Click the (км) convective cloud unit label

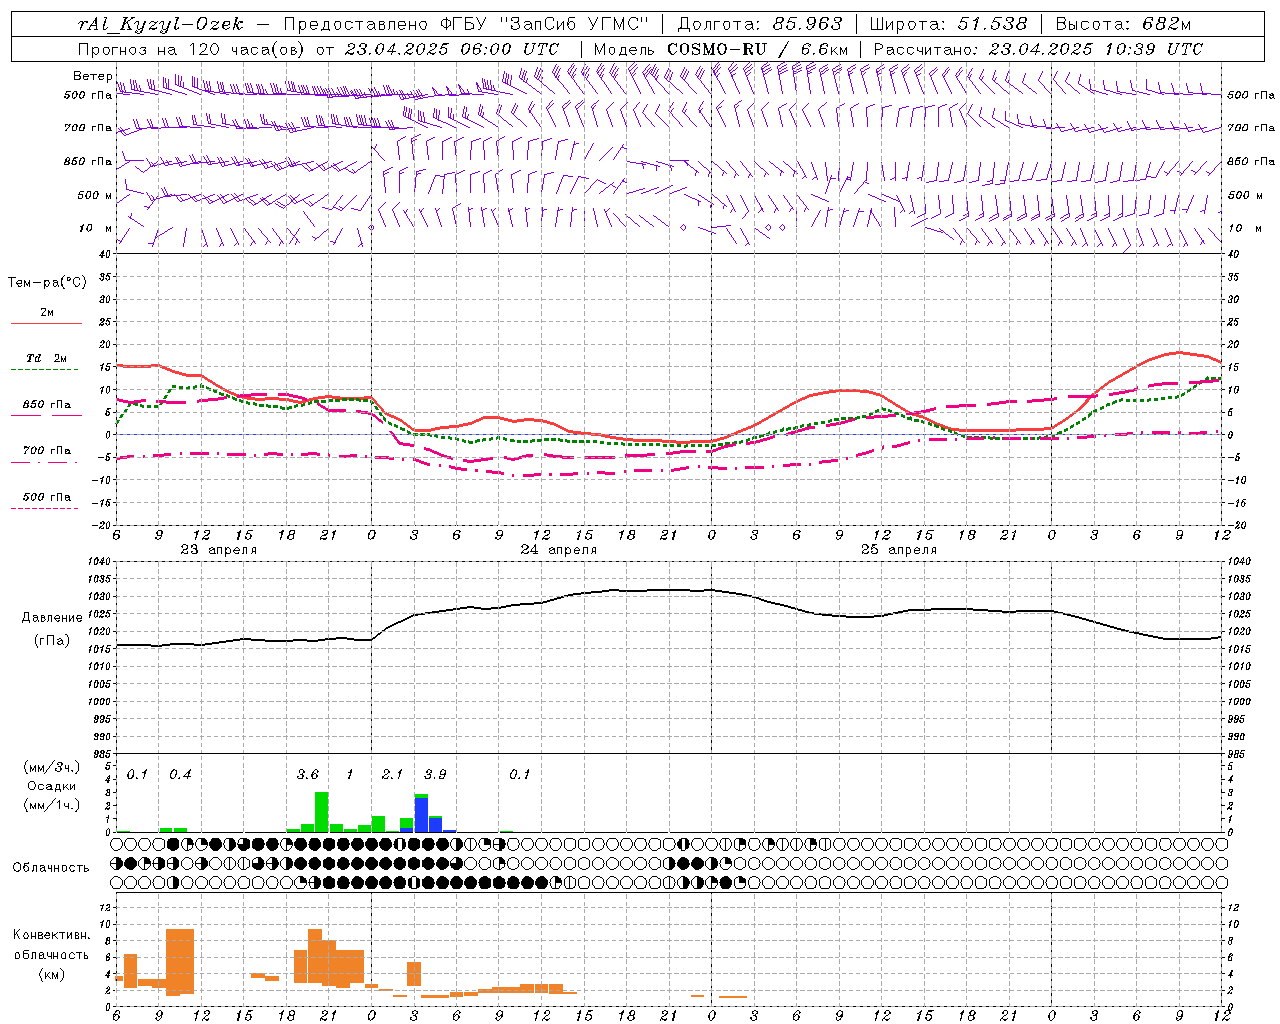click(x=52, y=974)
